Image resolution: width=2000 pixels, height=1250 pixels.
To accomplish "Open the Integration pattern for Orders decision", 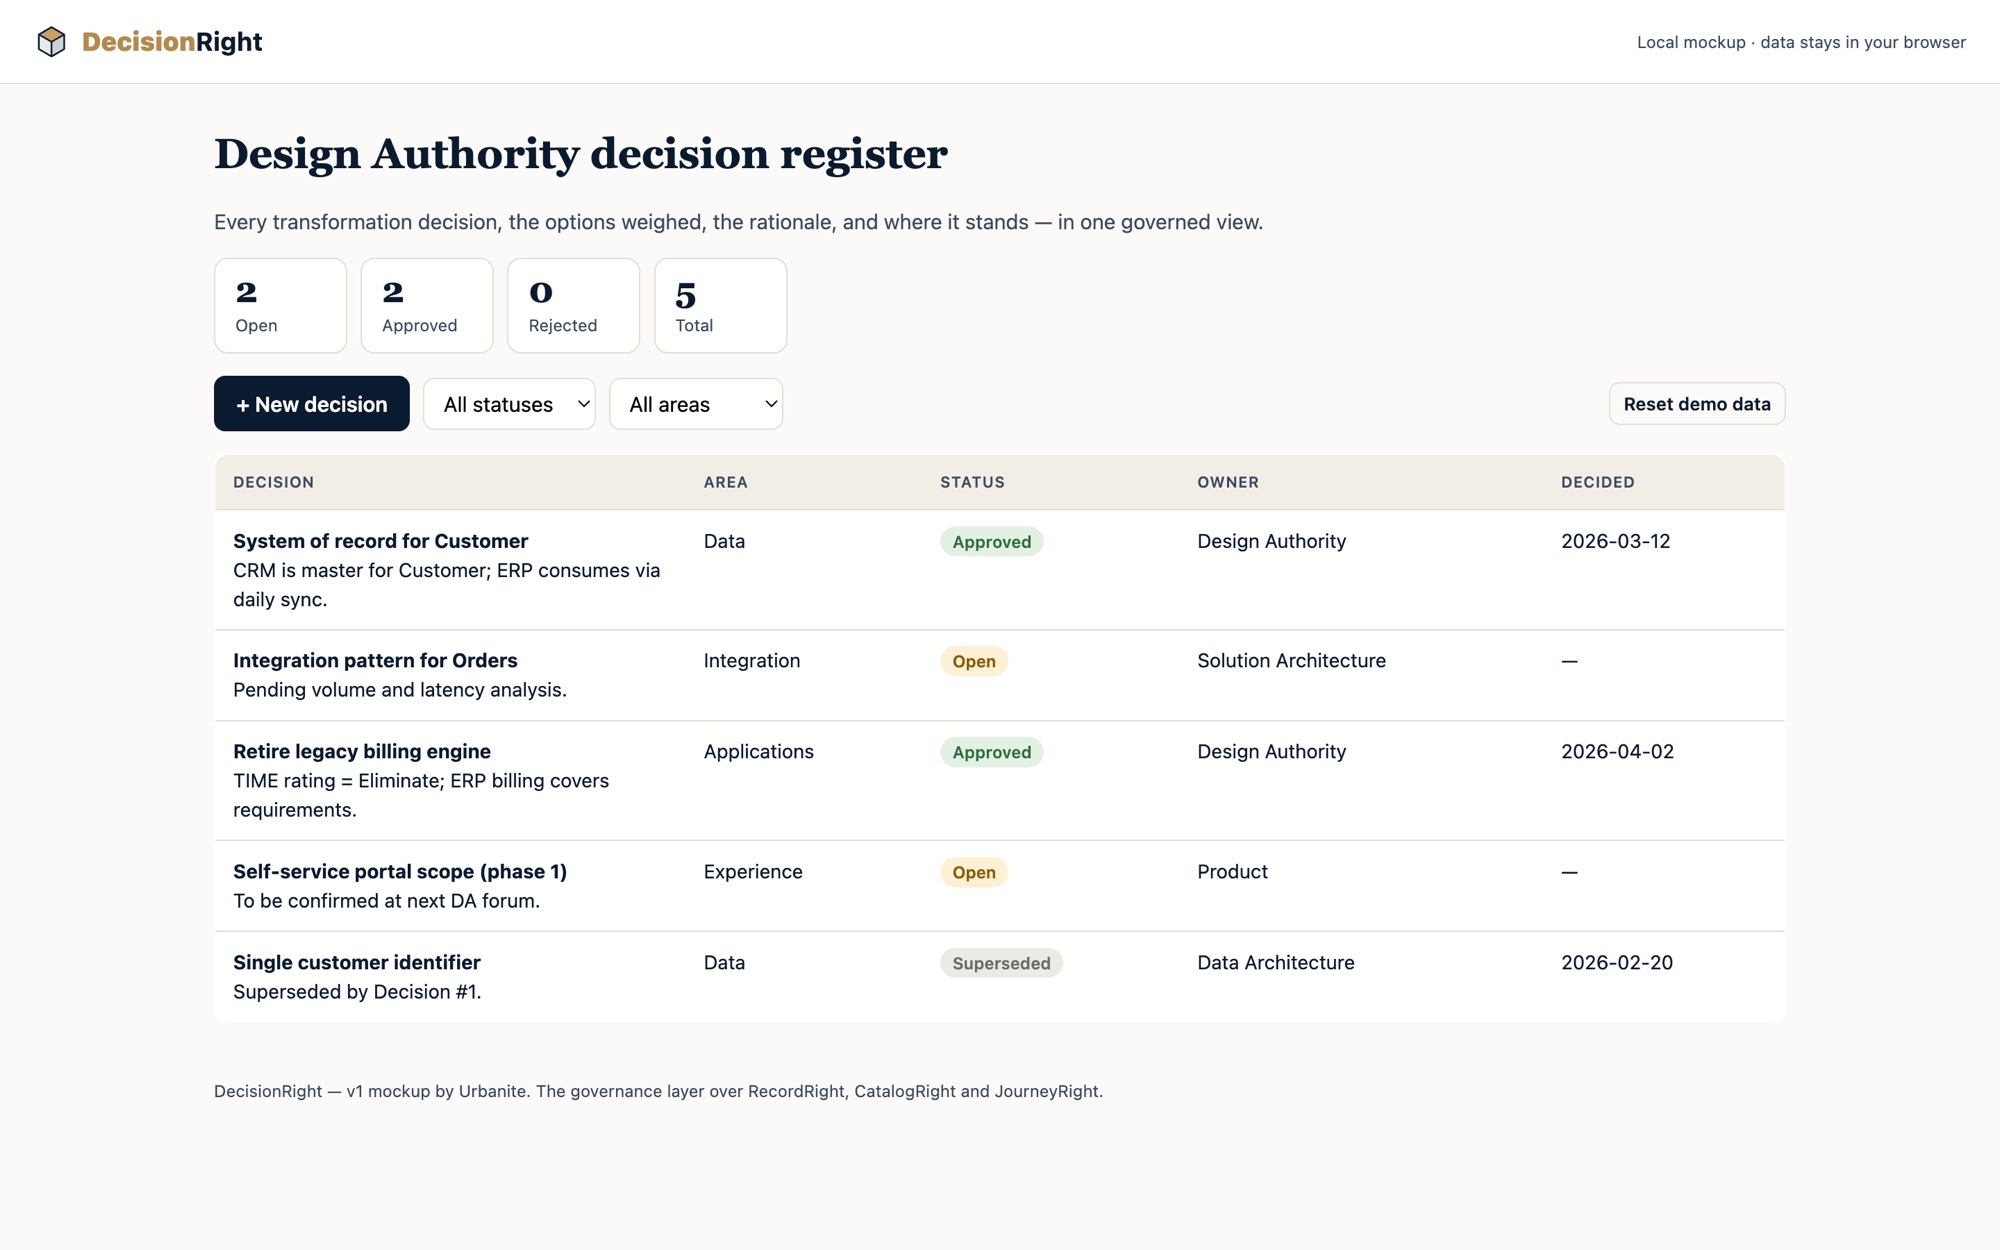I will point(375,660).
